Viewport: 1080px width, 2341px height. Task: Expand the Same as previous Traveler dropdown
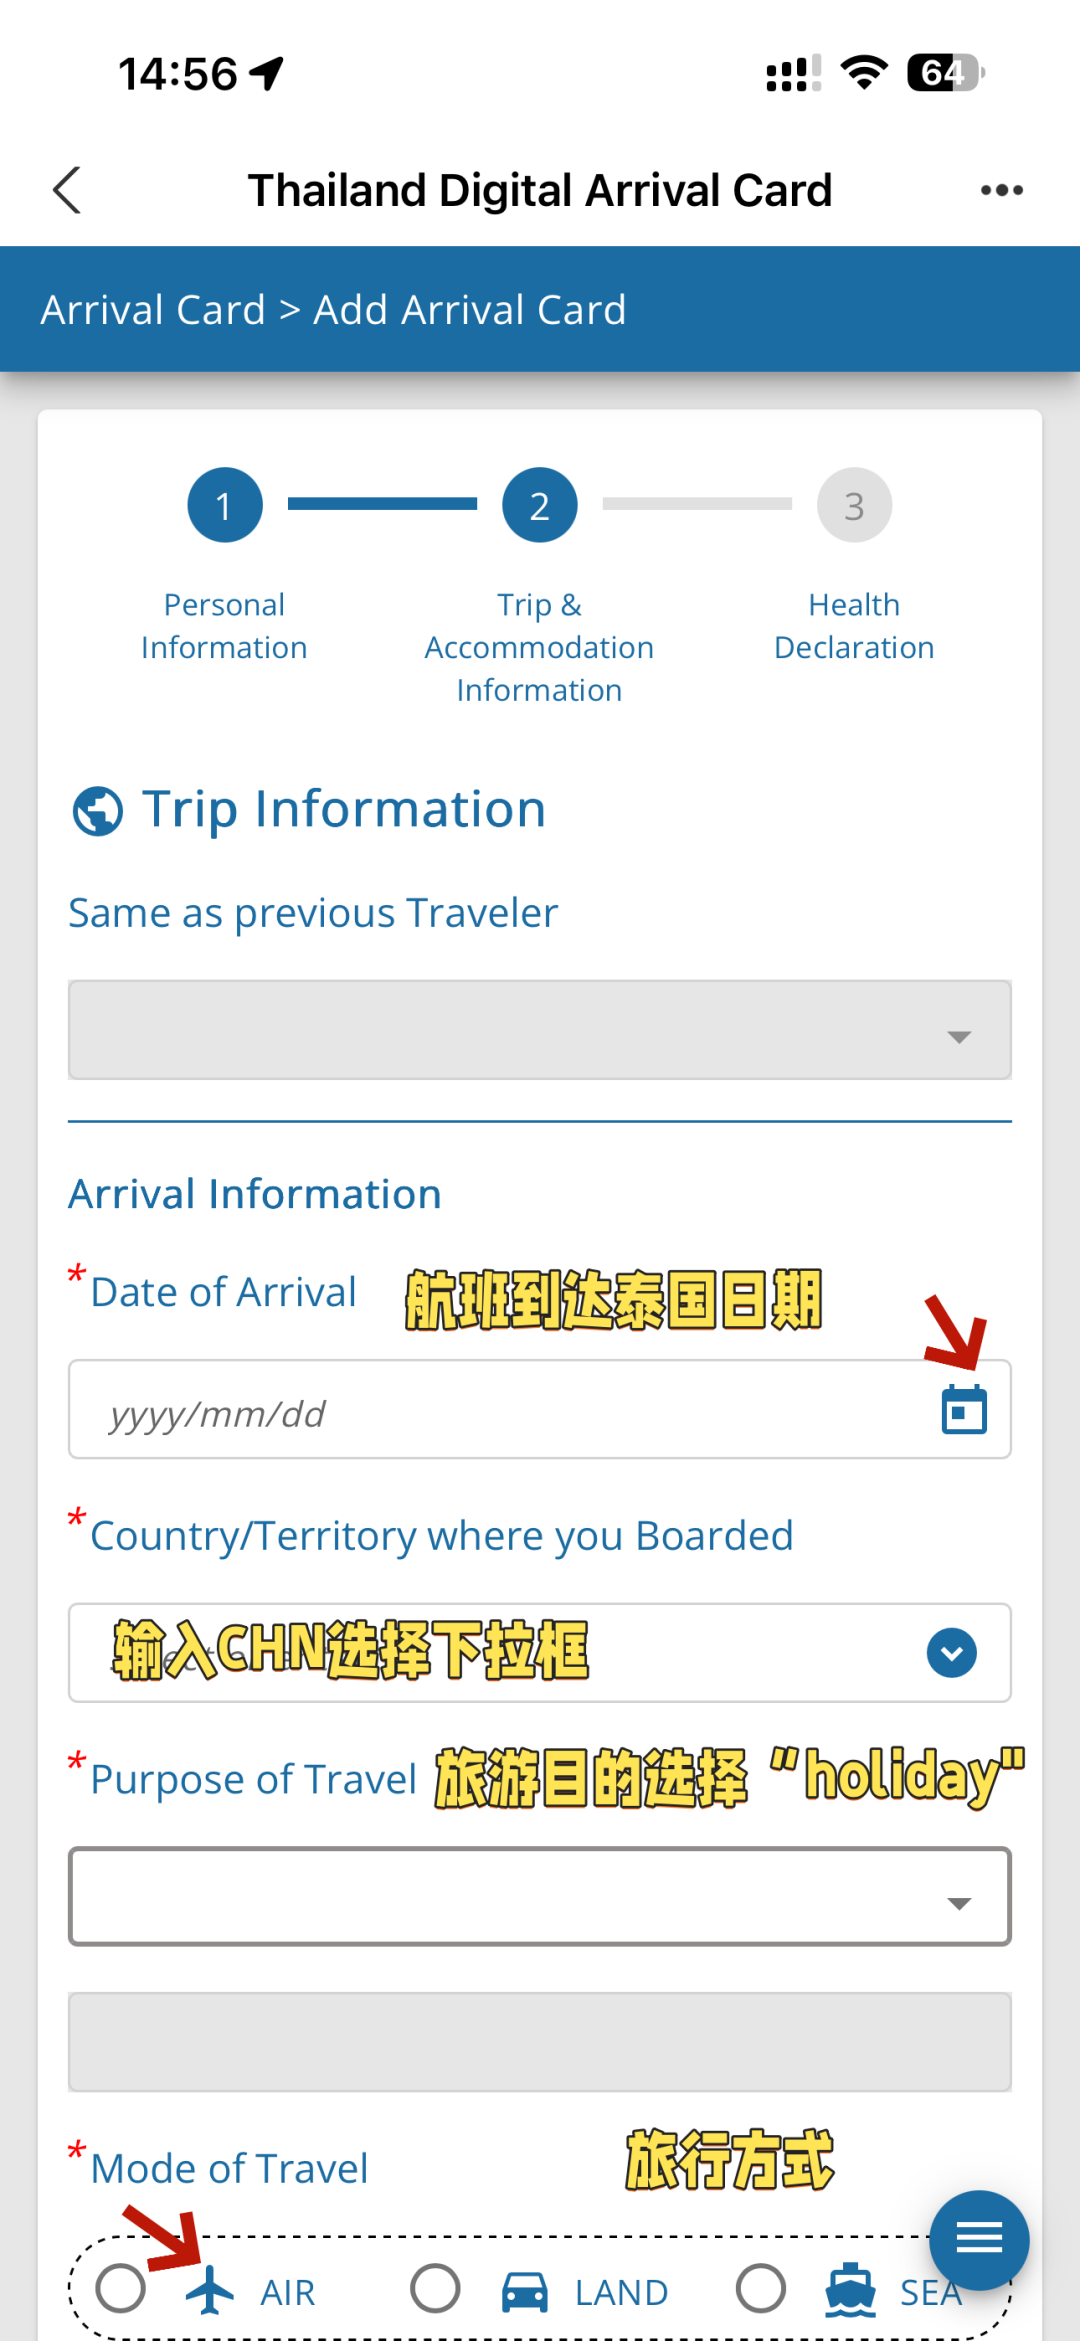540,1030
